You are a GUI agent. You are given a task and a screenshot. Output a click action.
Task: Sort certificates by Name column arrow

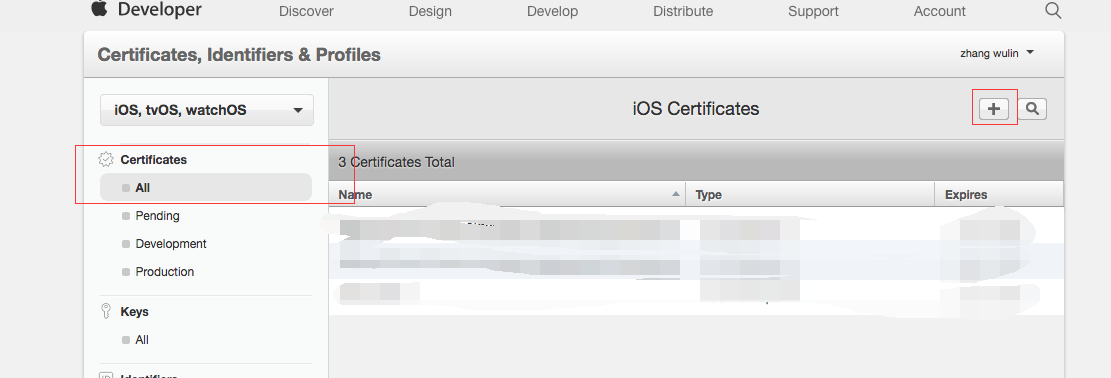[676, 194]
